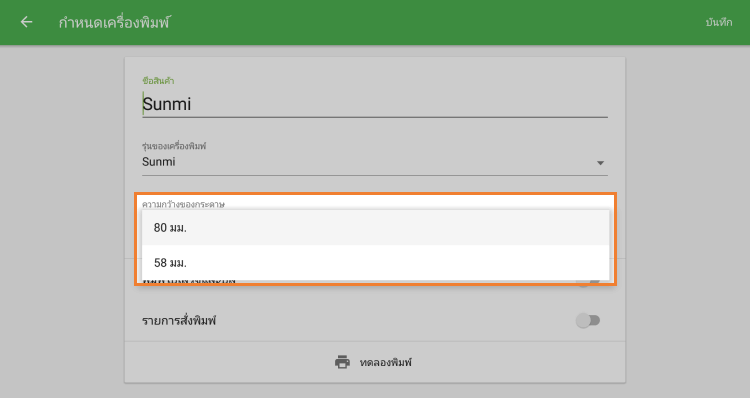Open the Sunmi model dropdown arrow
The width and height of the screenshot is (750, 398).
[x=600, y=163]
